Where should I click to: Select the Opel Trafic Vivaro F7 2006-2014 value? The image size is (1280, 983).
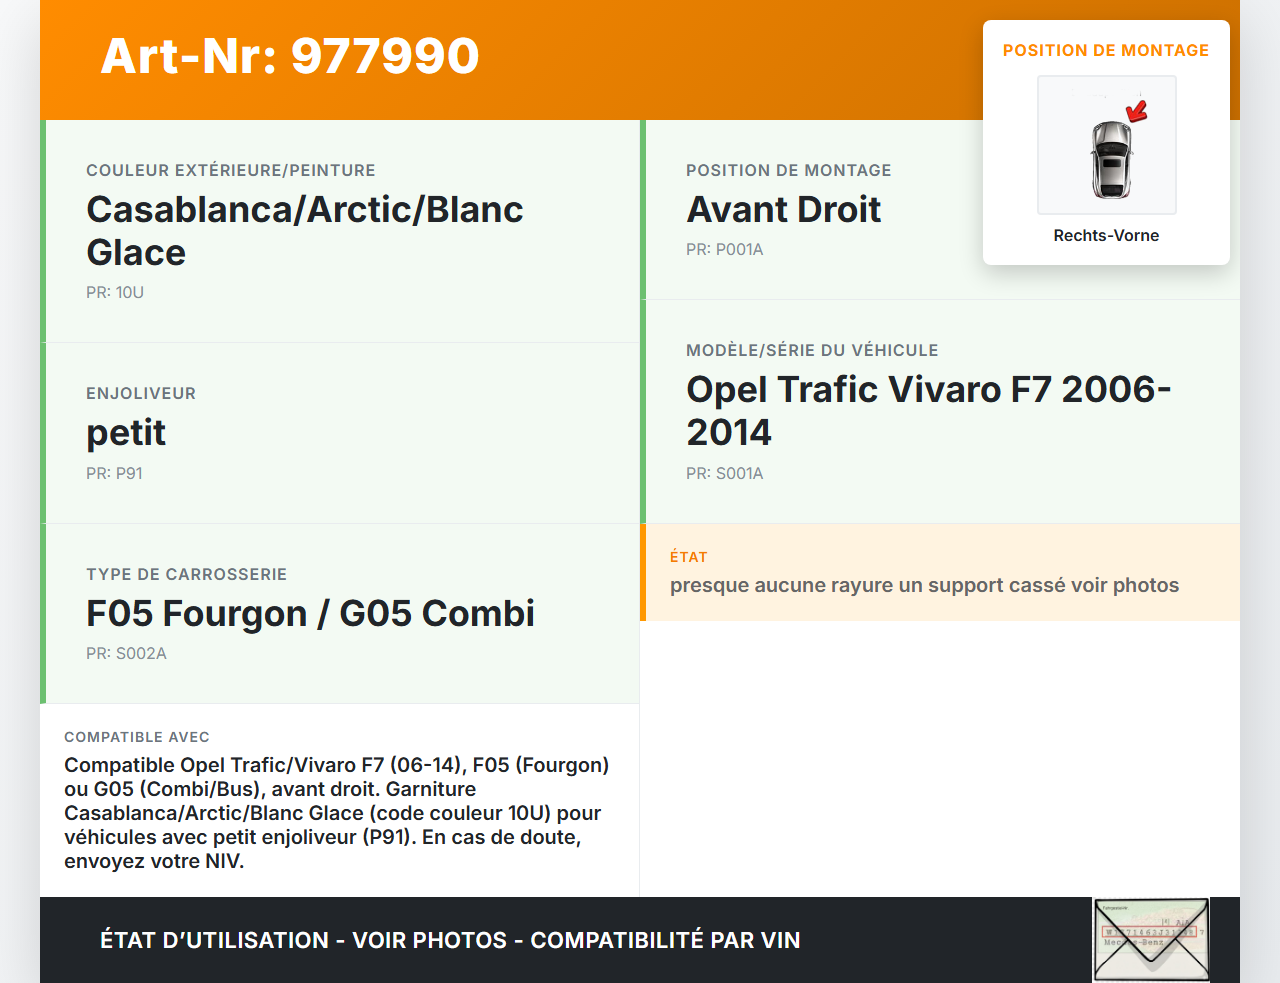[929, 411]
